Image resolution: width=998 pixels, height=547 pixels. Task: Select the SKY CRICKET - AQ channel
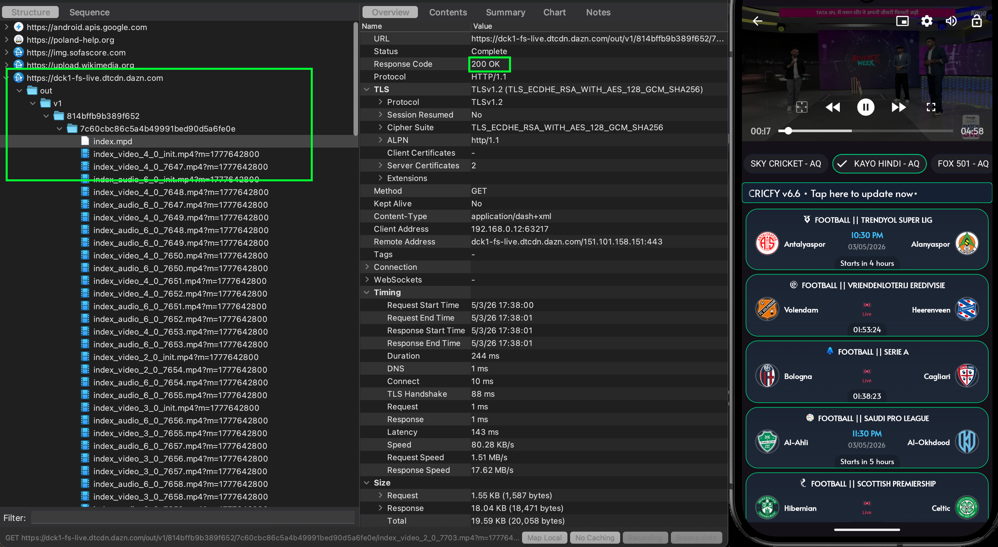click(x=785, y=164)
